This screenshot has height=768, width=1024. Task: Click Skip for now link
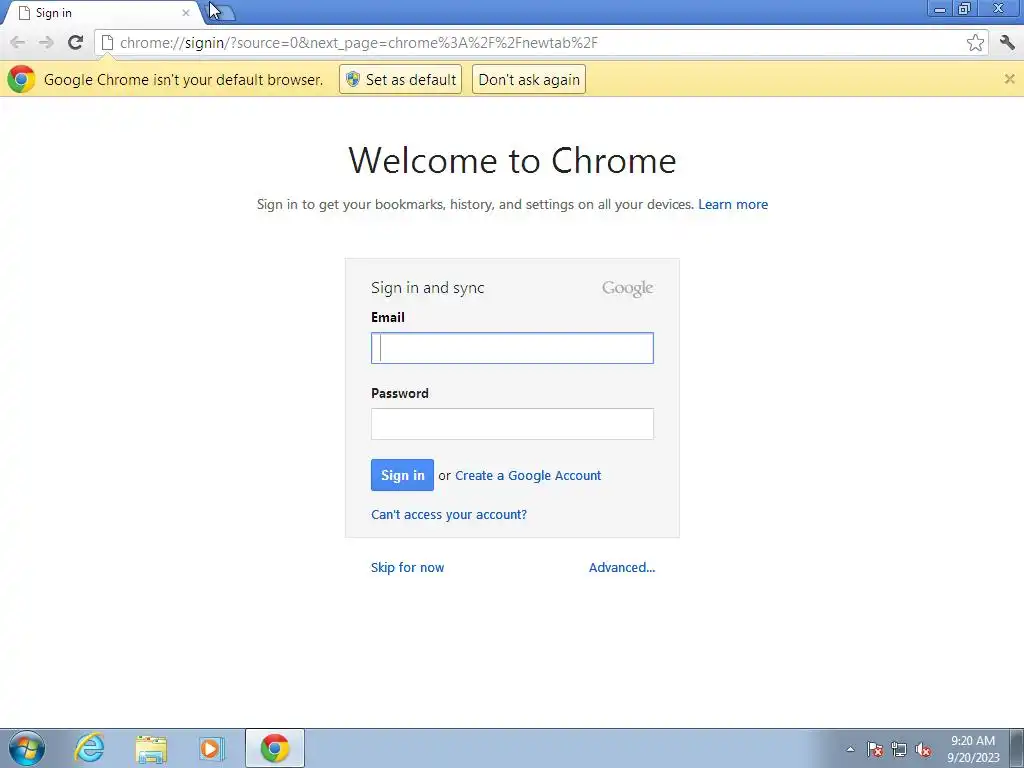408,568
